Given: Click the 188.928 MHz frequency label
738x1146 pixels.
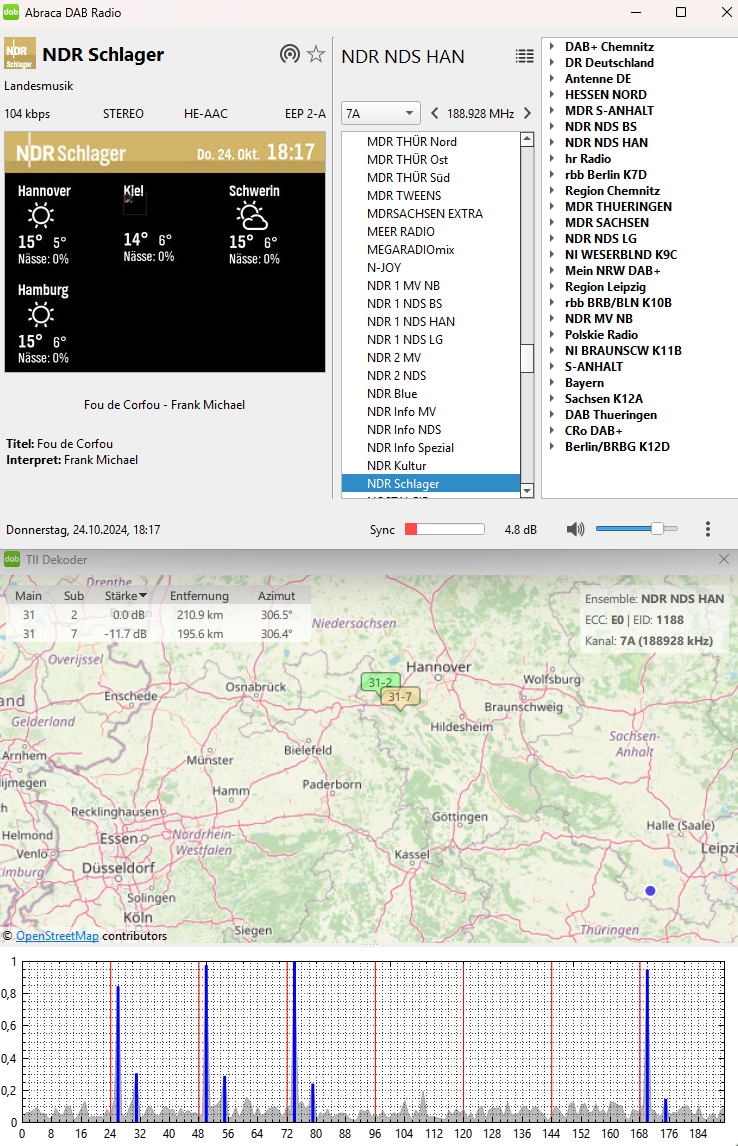Looking at the screenshot, I should coord(481,113).
